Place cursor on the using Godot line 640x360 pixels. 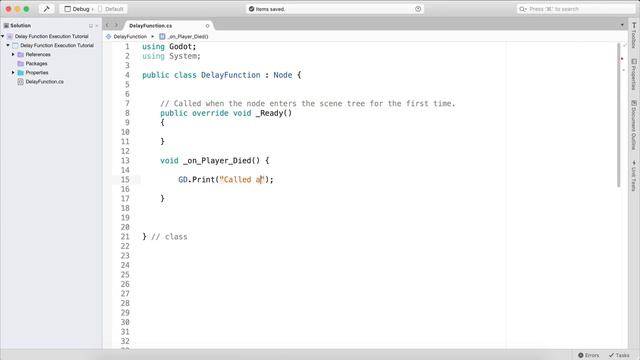click(169, 47)
